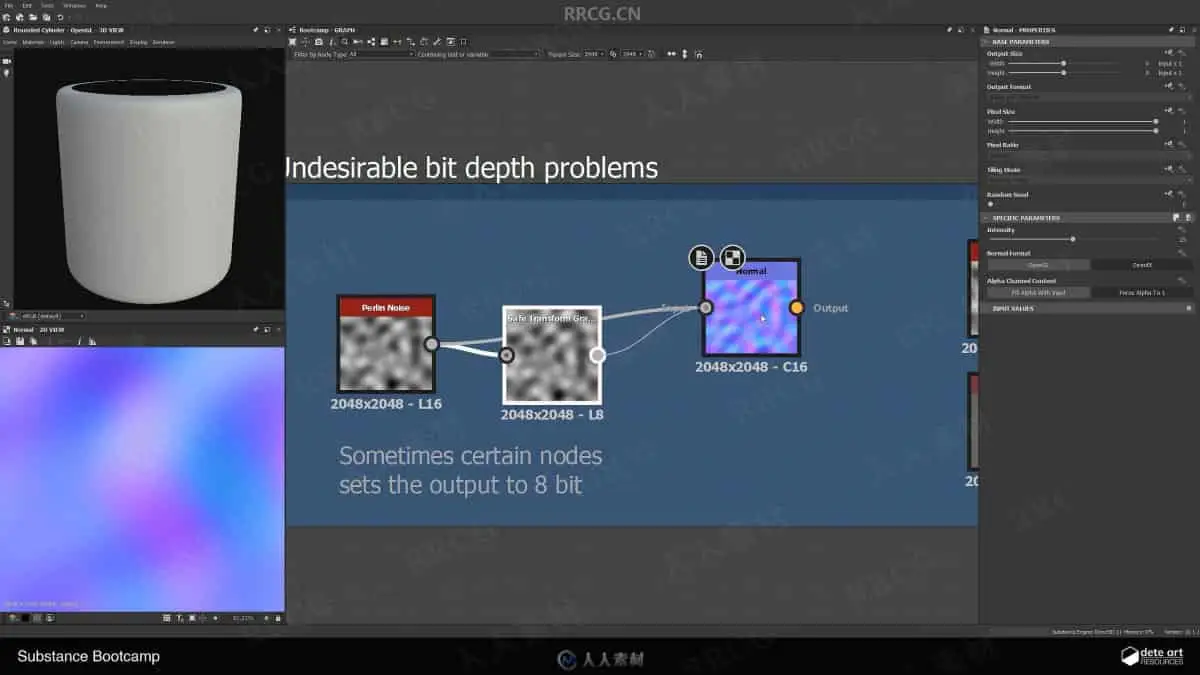Click the save icon in main toolbar
The width and height of the screenshot is (1200, 675).
(46, 17)
